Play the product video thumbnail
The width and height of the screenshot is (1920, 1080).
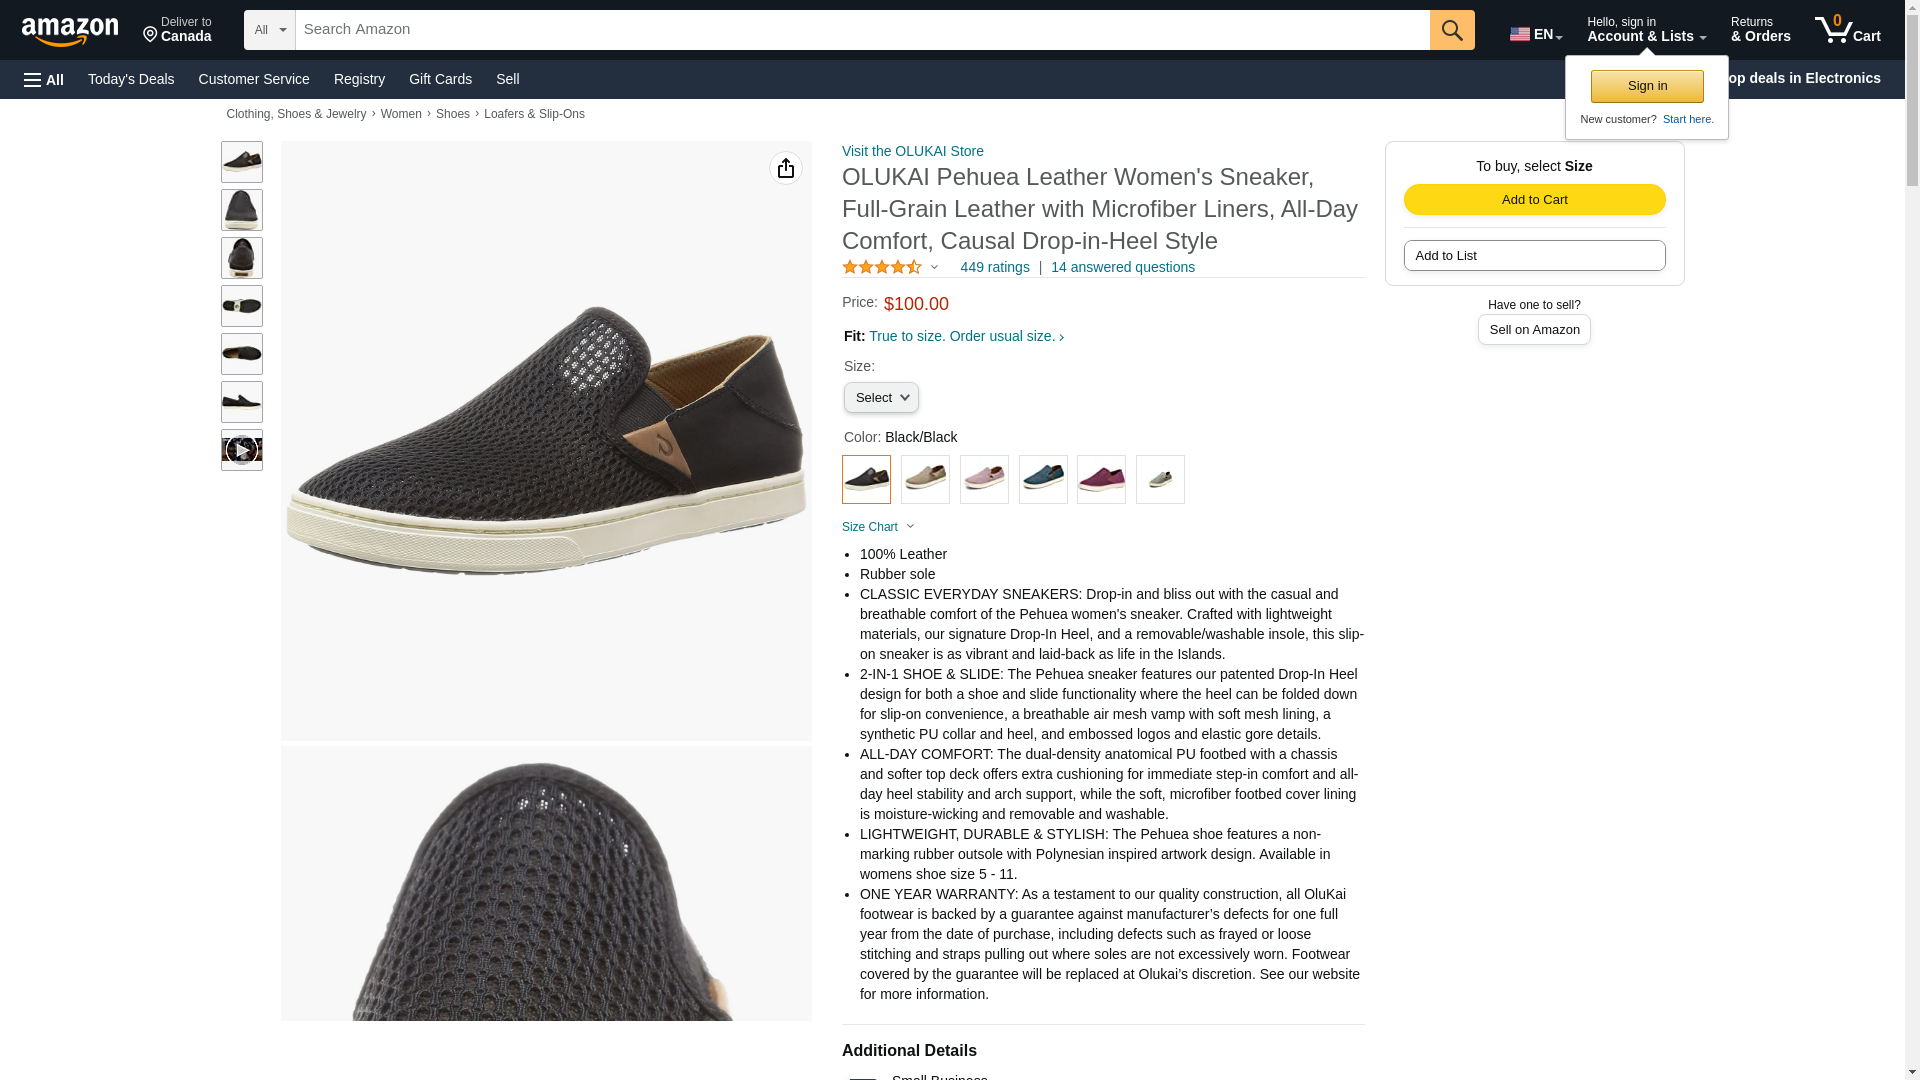click(241, 450)
